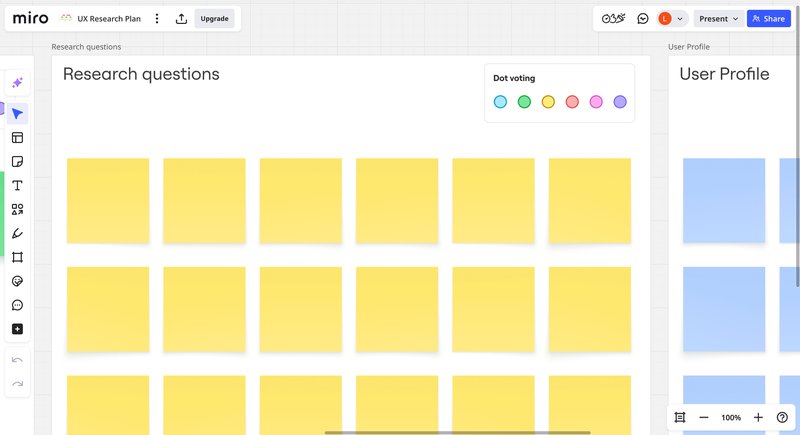Open board options three-dot menu
Viewport: 800px width, 435px height.
[x=157, y=18]
